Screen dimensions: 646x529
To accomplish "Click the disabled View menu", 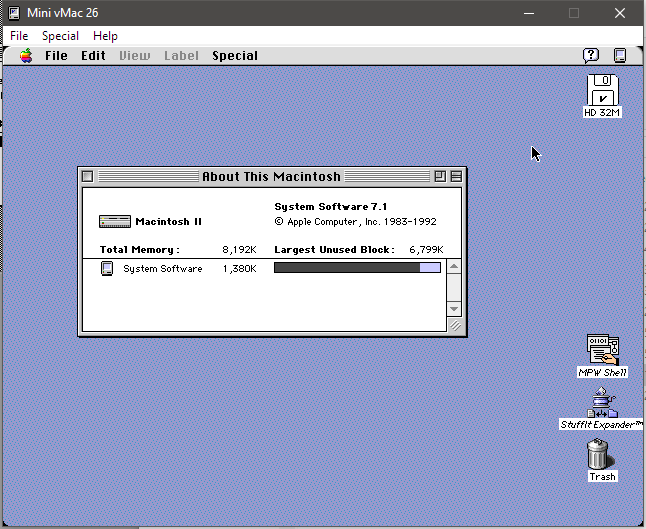I will 135,56.
